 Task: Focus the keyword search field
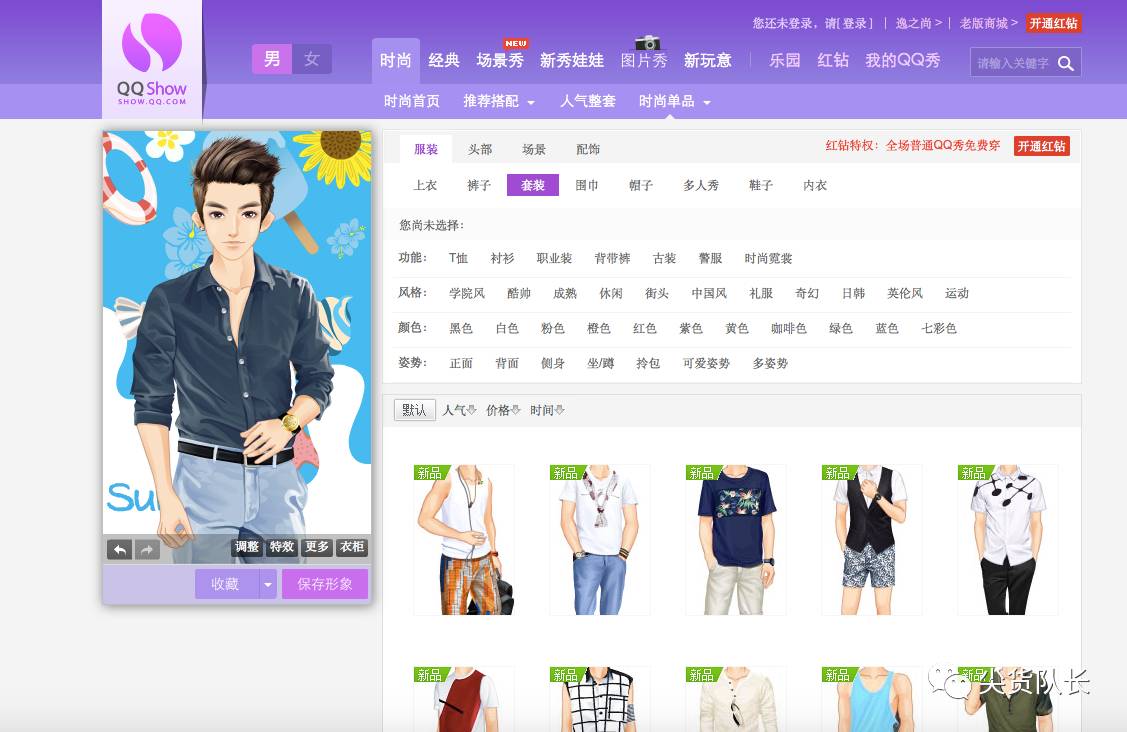tap(1013, 63)
